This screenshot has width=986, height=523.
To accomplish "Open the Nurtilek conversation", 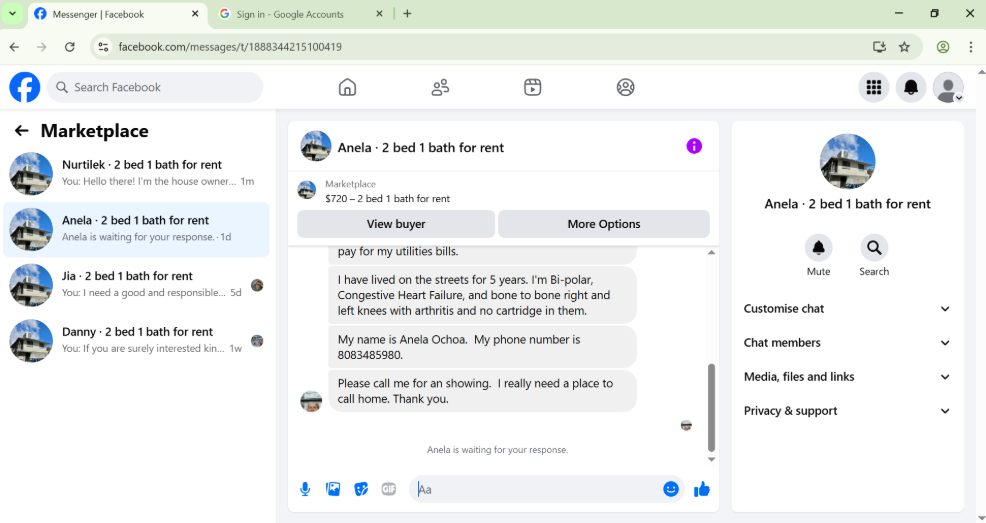I will coord(136,173).
